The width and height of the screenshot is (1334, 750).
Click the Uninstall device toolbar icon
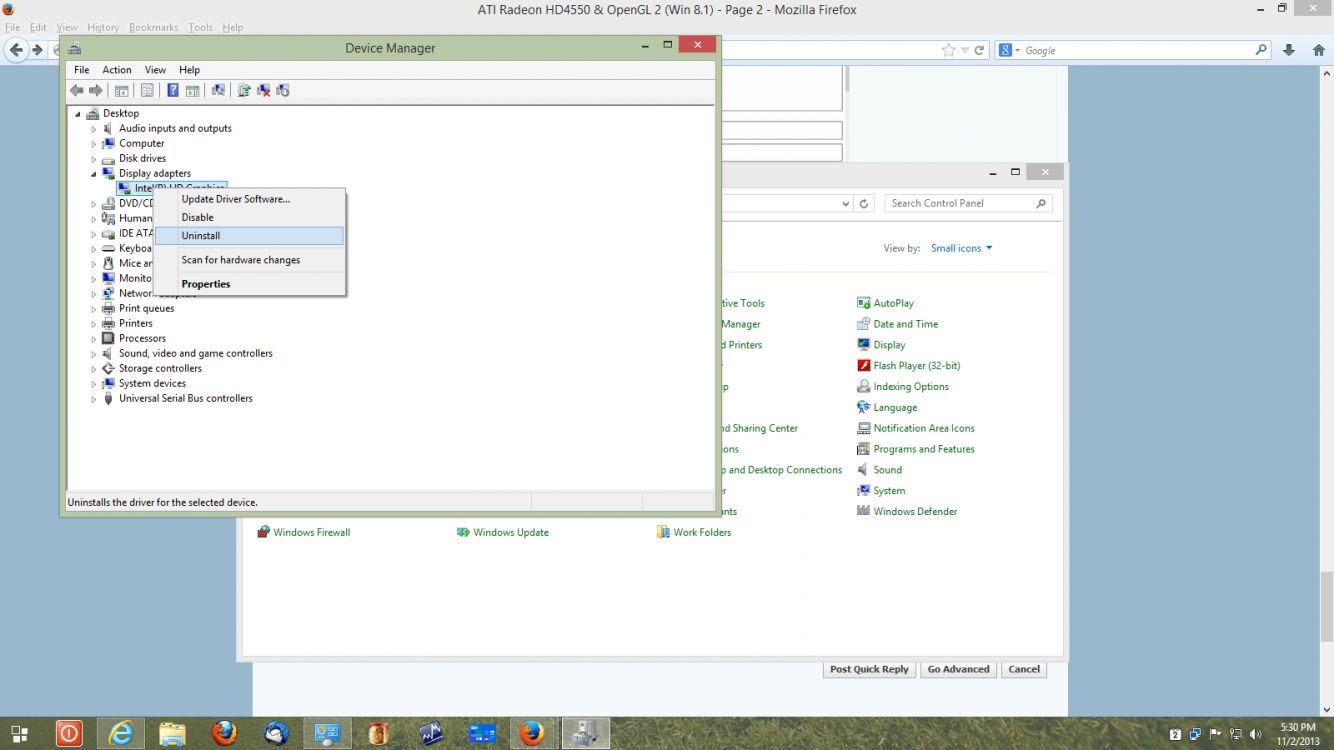point(264,91)
